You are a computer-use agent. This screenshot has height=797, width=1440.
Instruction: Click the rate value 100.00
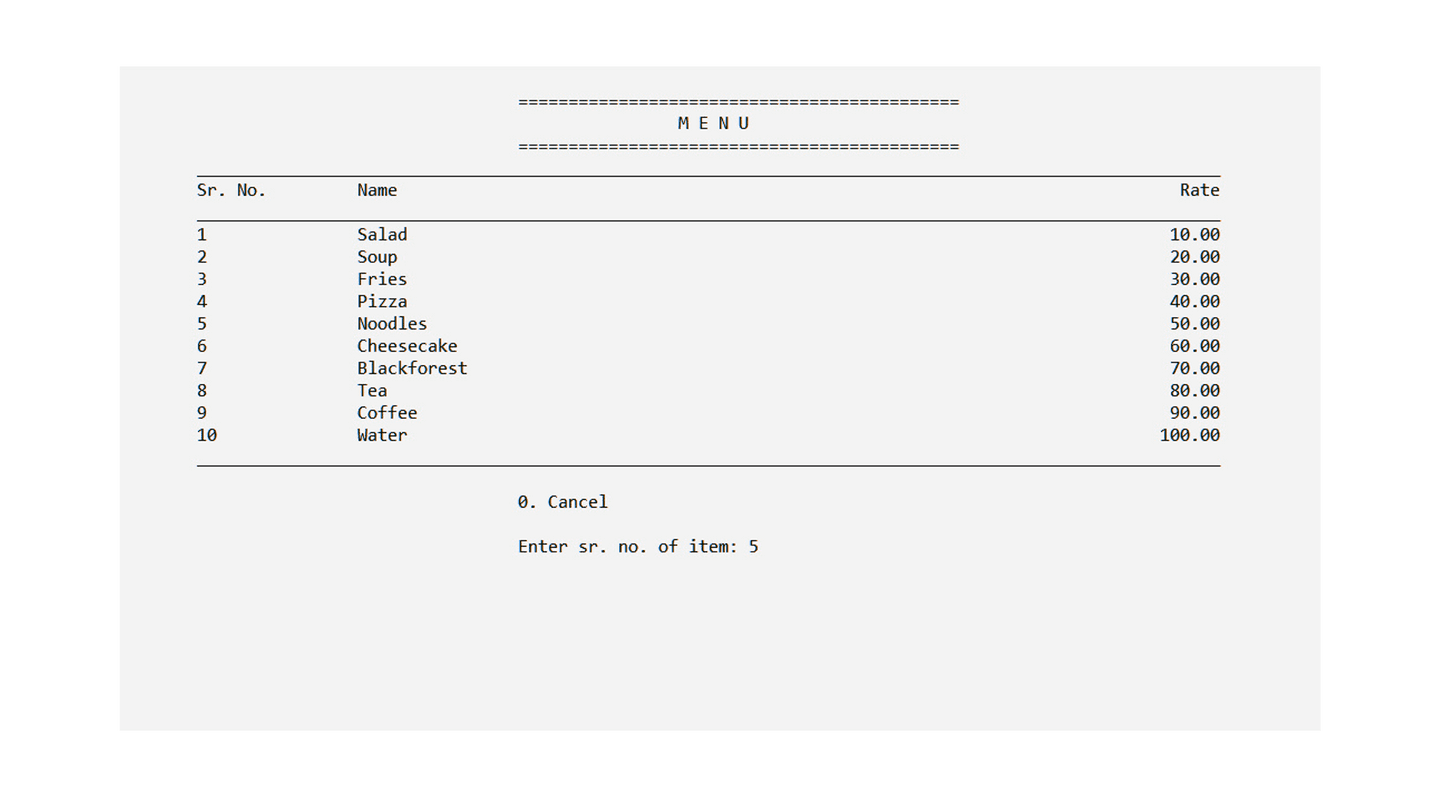pos(1190,435)
